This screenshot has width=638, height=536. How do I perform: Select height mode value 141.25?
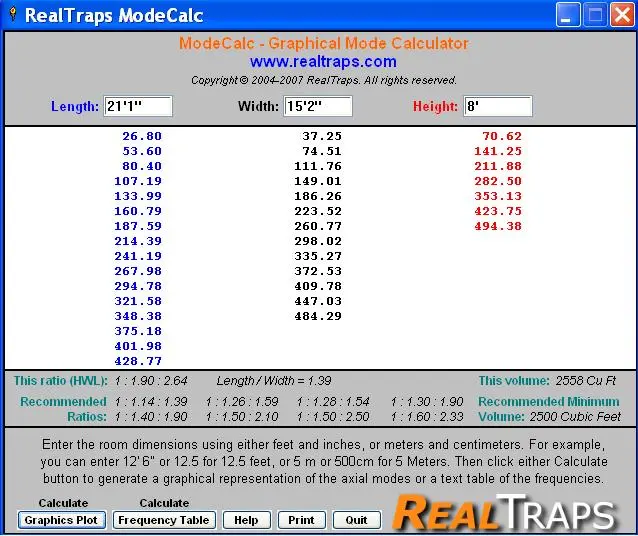click(498, 151)
